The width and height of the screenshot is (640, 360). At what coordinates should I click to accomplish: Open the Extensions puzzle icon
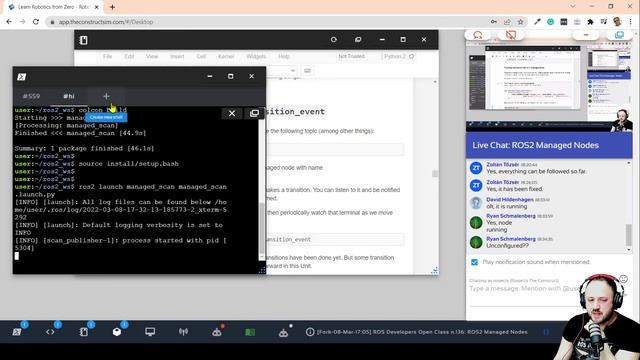pyautogui.click(x=590, y=22)
